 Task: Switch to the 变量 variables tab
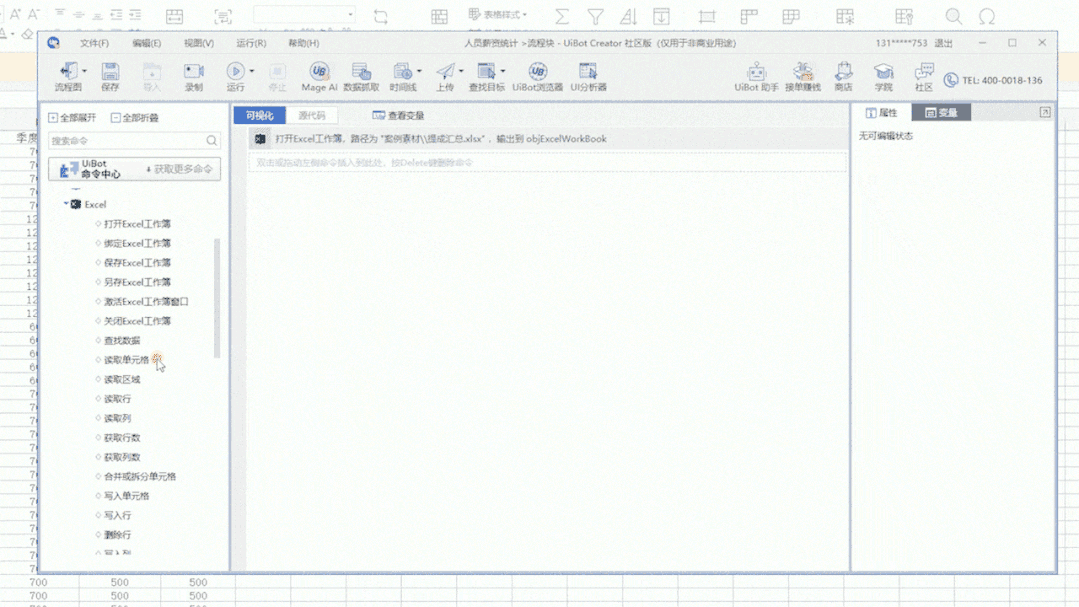click(x=941, y=112)
